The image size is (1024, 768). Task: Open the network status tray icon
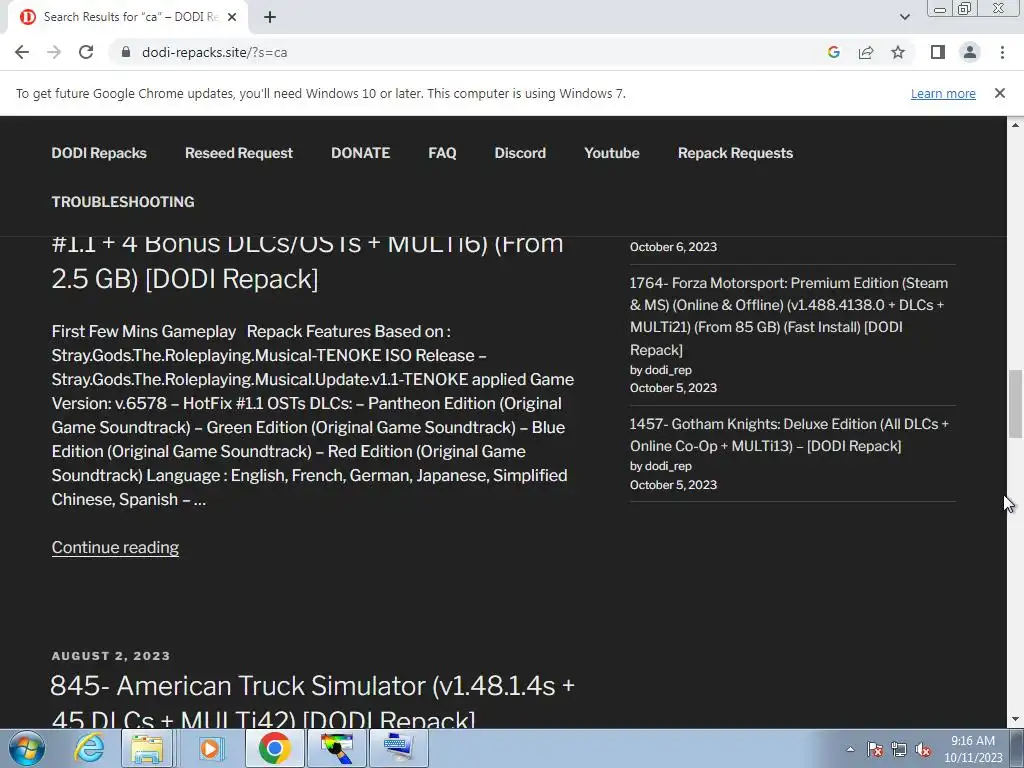point(899,749)
